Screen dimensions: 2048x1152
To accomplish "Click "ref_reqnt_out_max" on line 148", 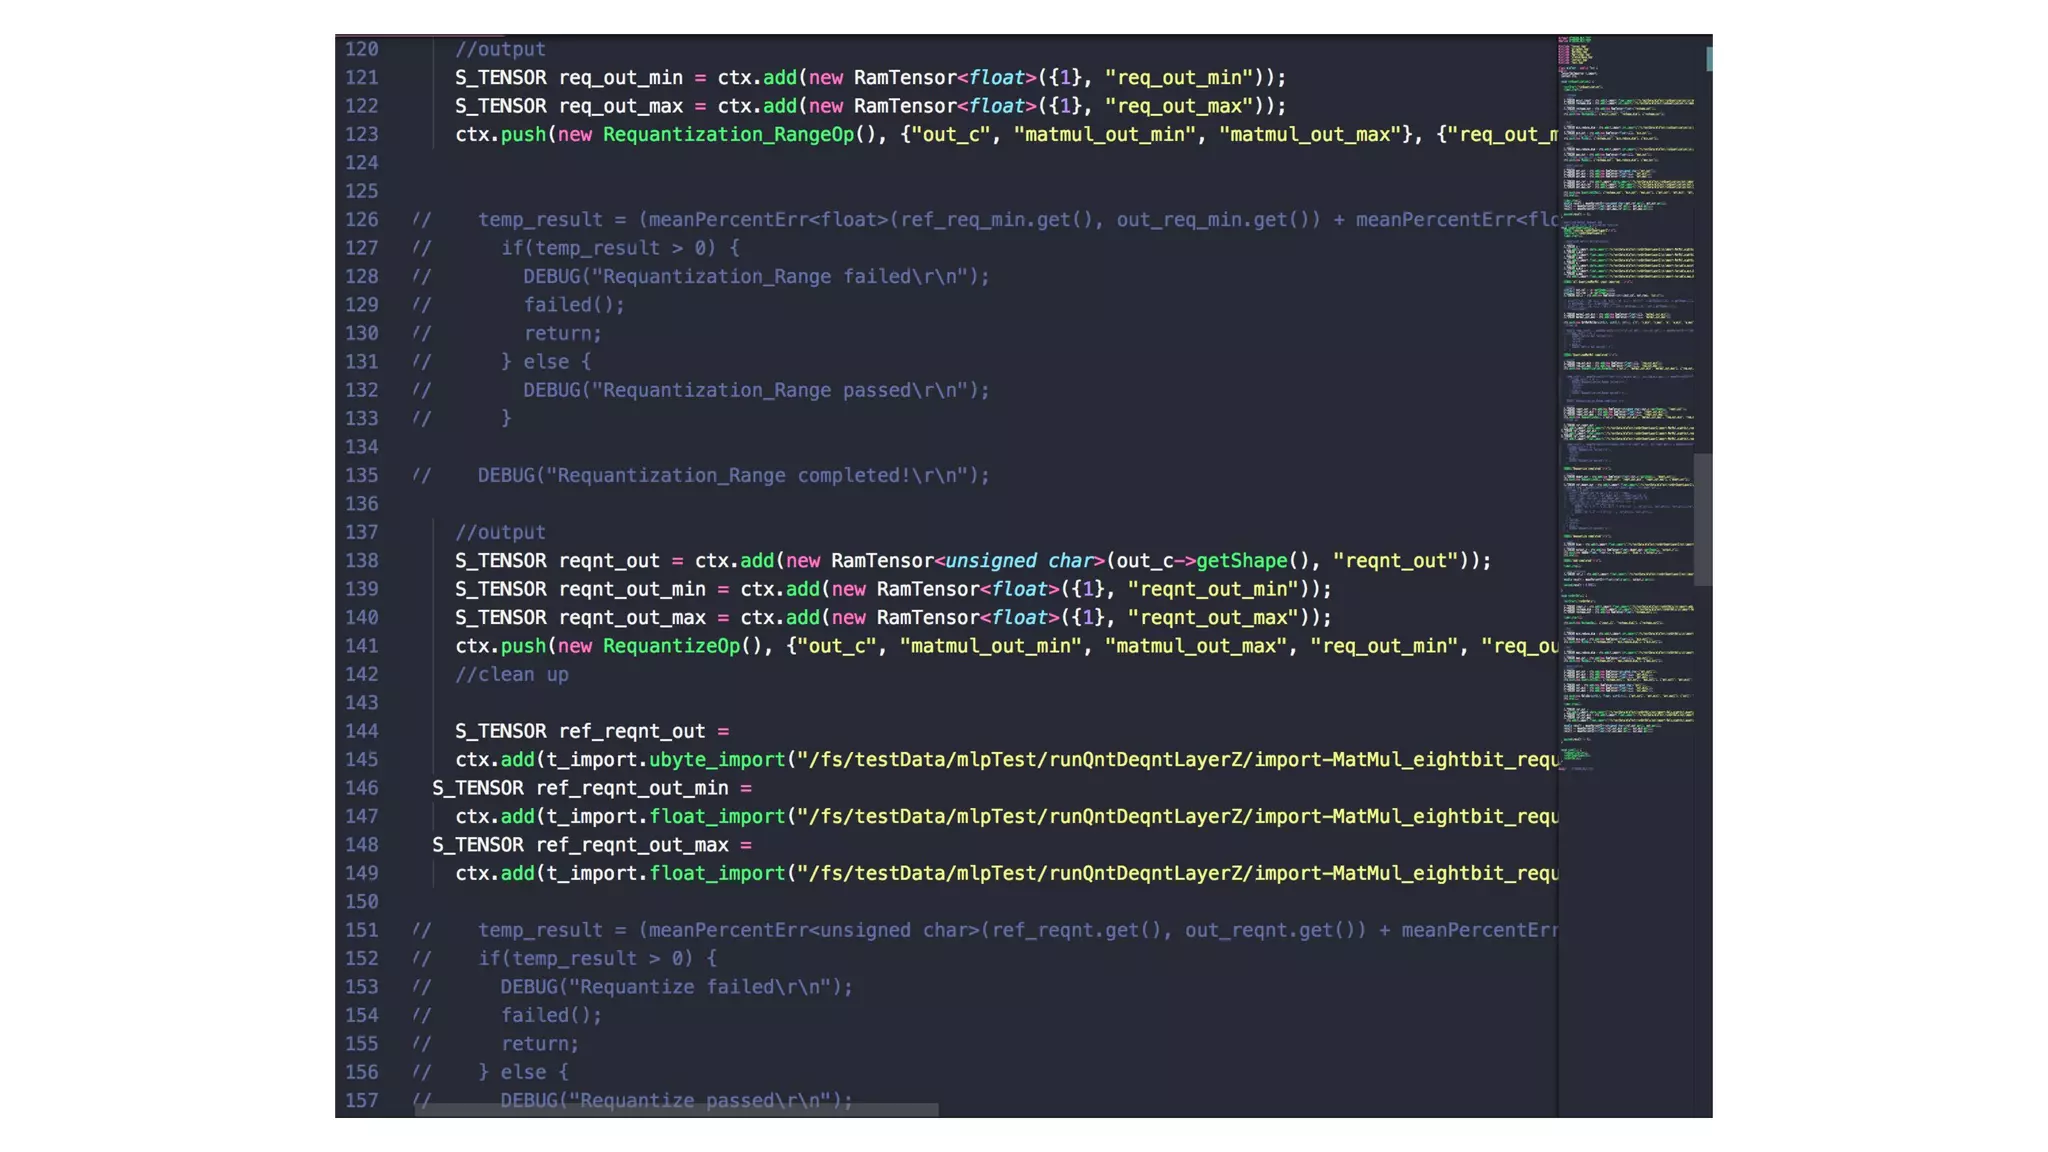I will pos(632,845).
